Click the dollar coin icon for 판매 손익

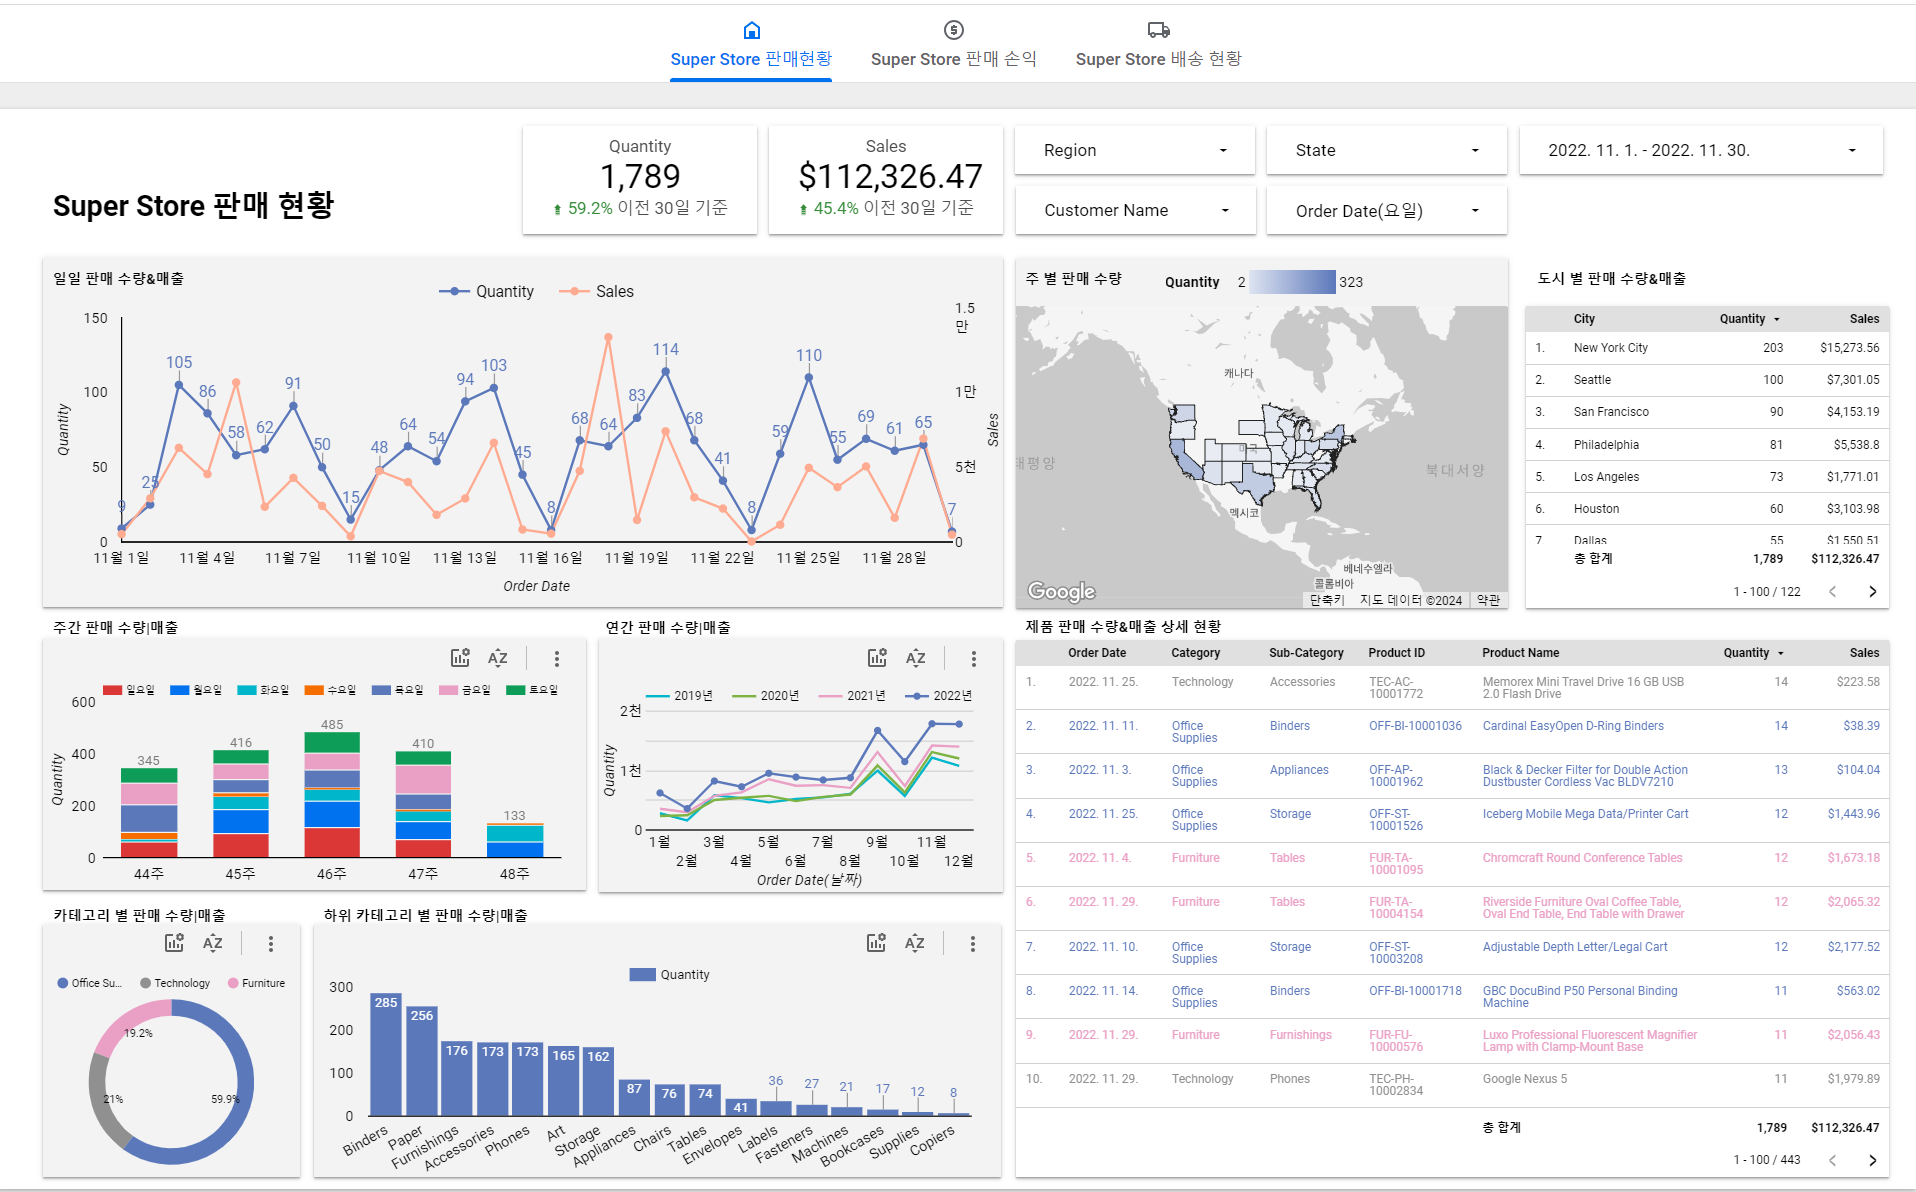tap(953, 30)
